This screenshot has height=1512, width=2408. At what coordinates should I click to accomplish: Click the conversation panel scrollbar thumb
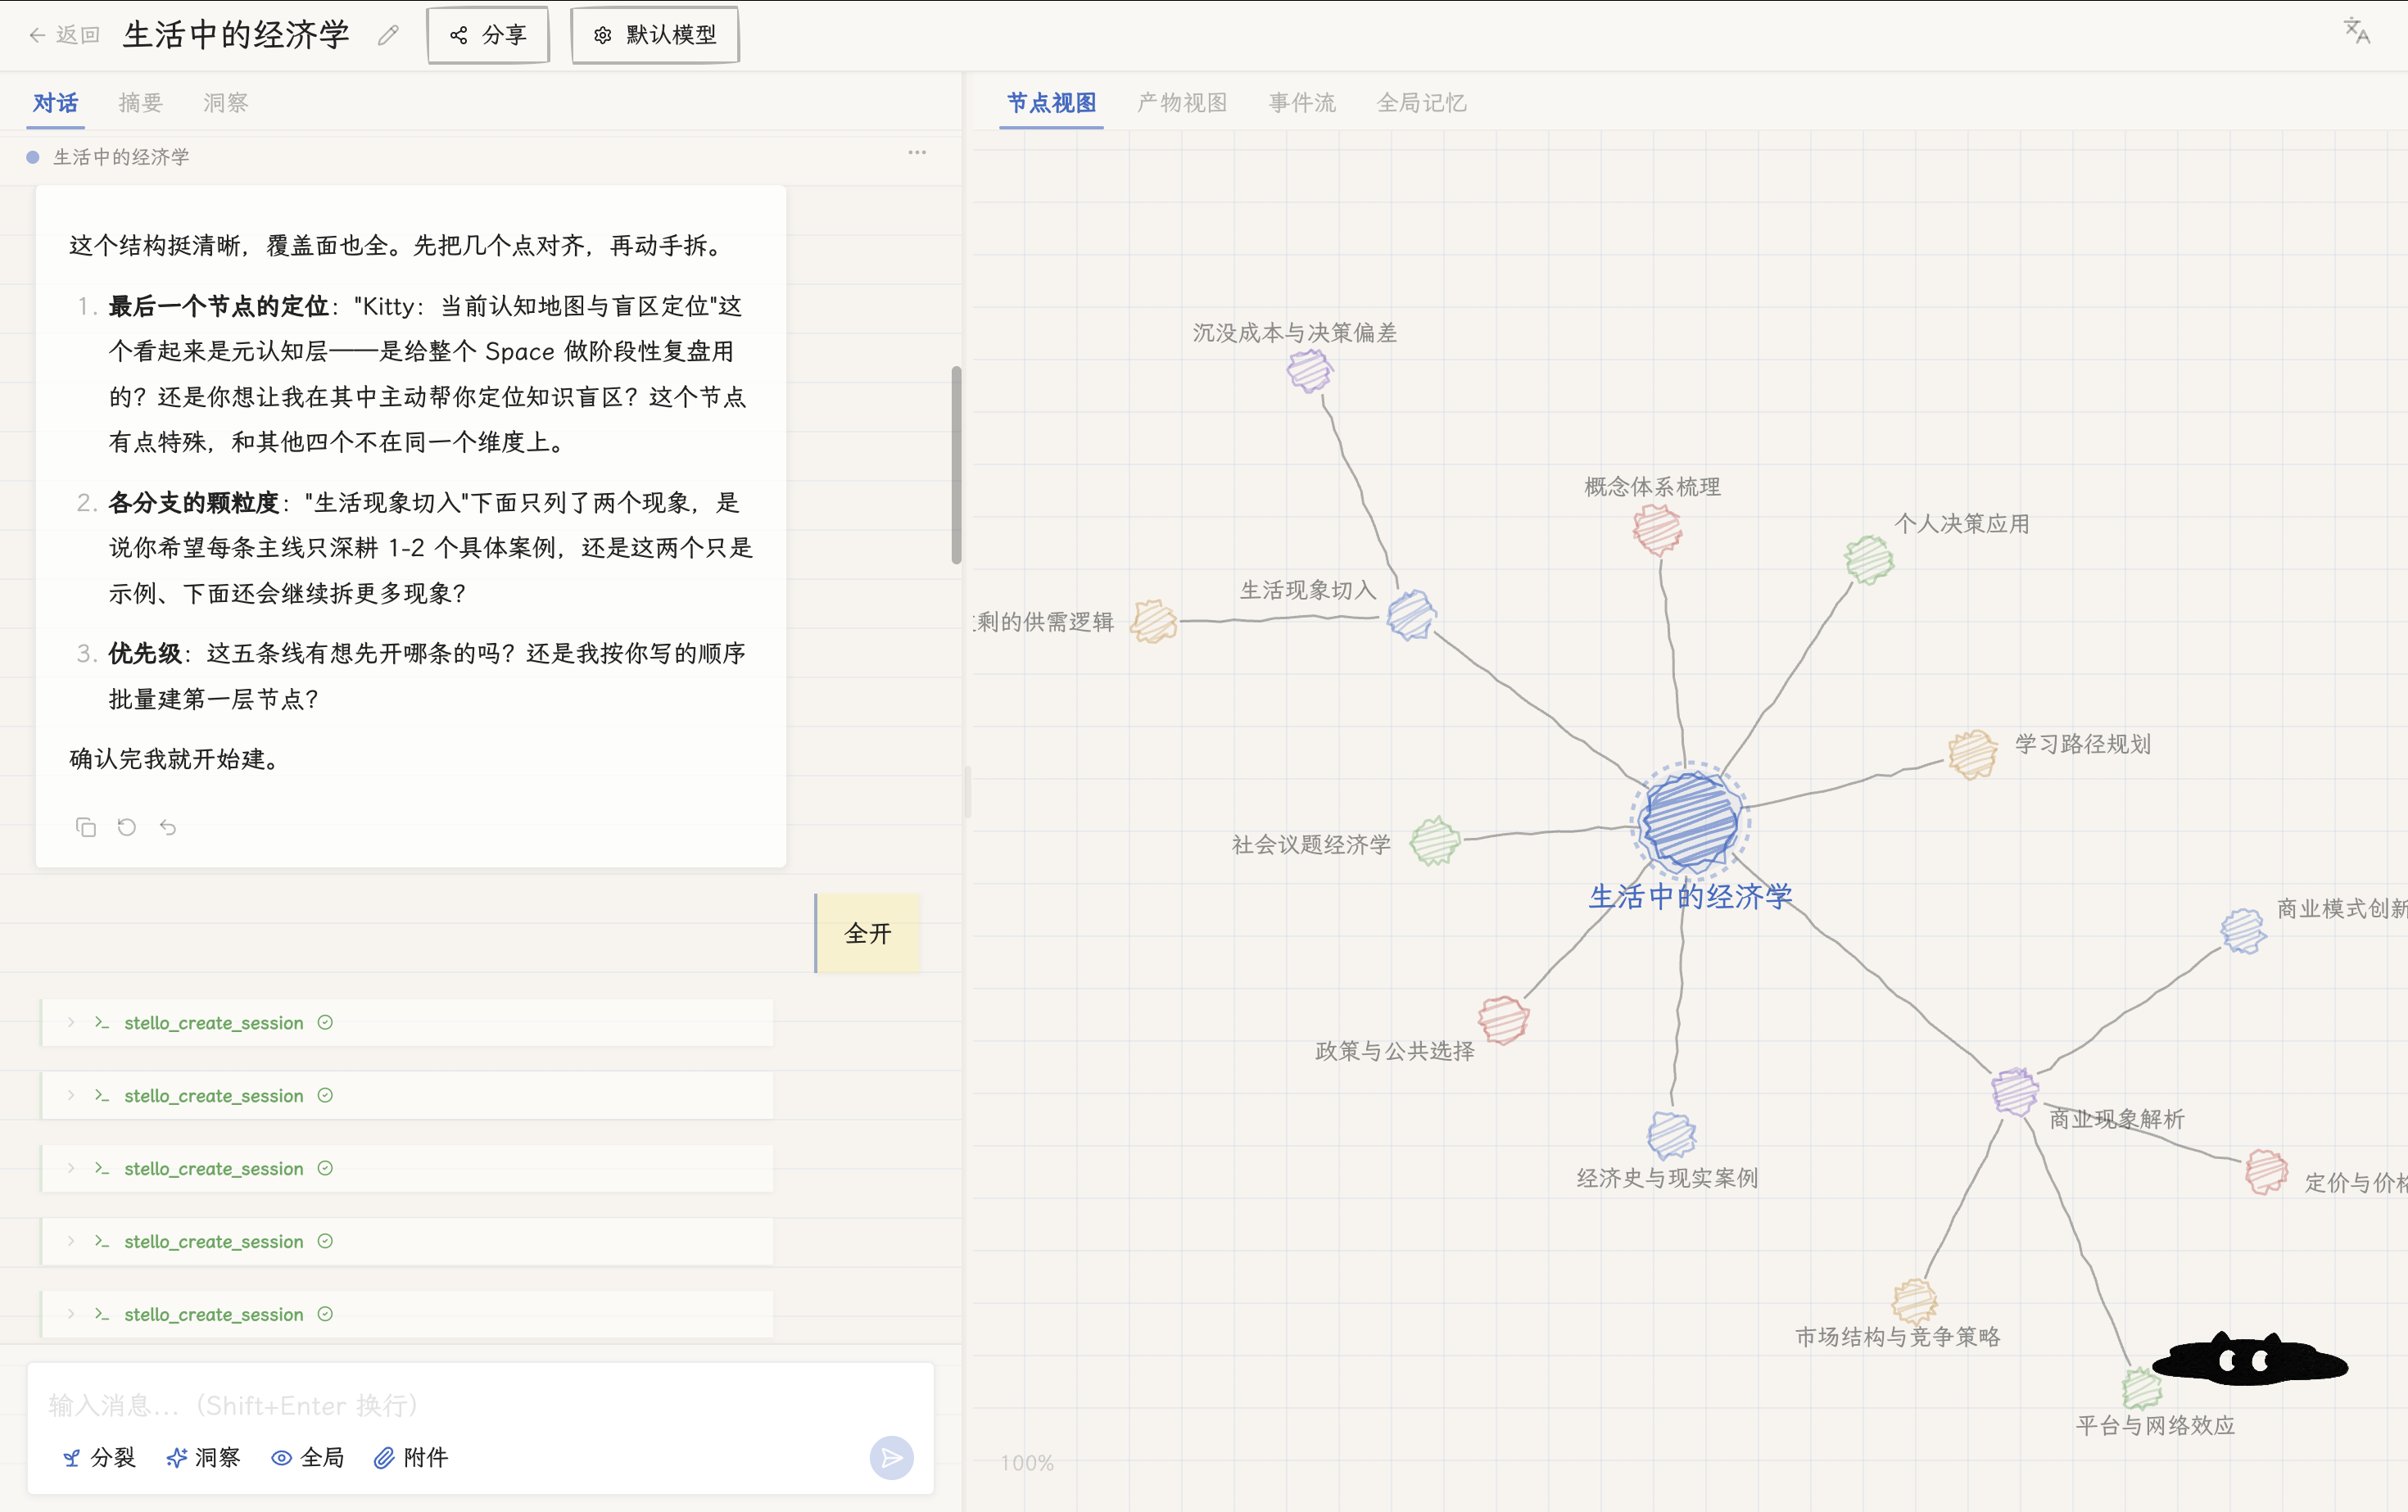(956, 465)
